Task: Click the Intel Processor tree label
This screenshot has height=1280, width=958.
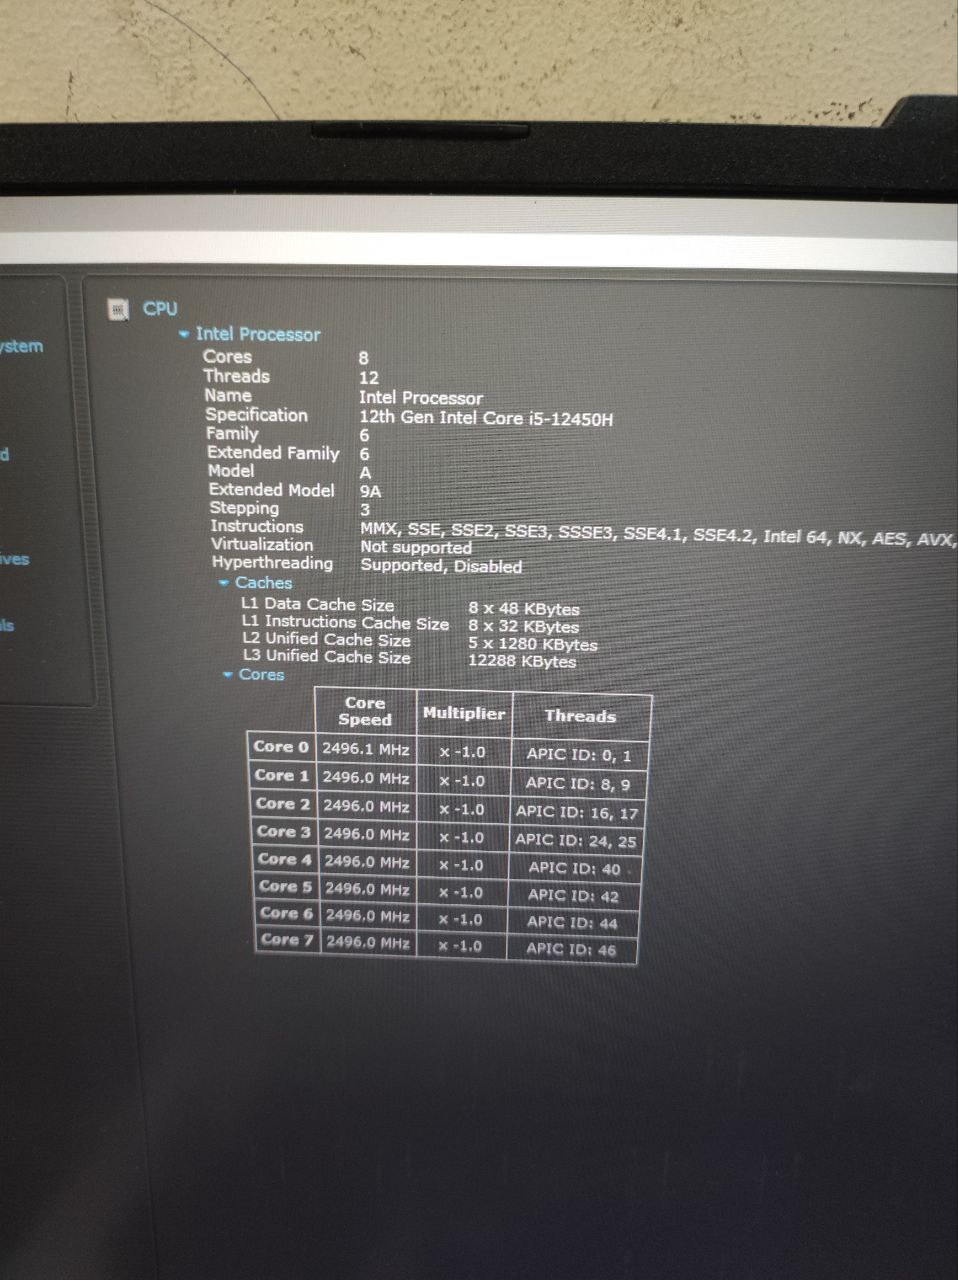Action: tap(258, 335)
